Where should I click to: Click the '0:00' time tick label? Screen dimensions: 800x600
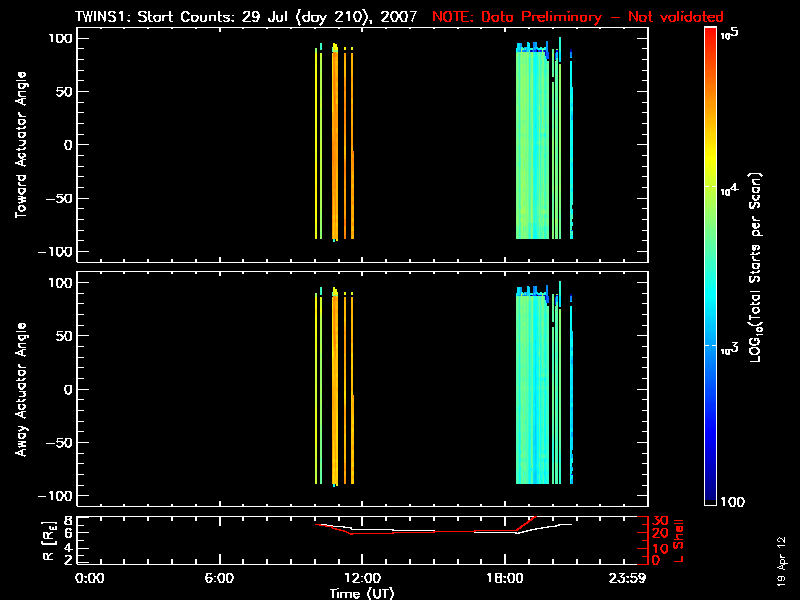click(90, 578)
